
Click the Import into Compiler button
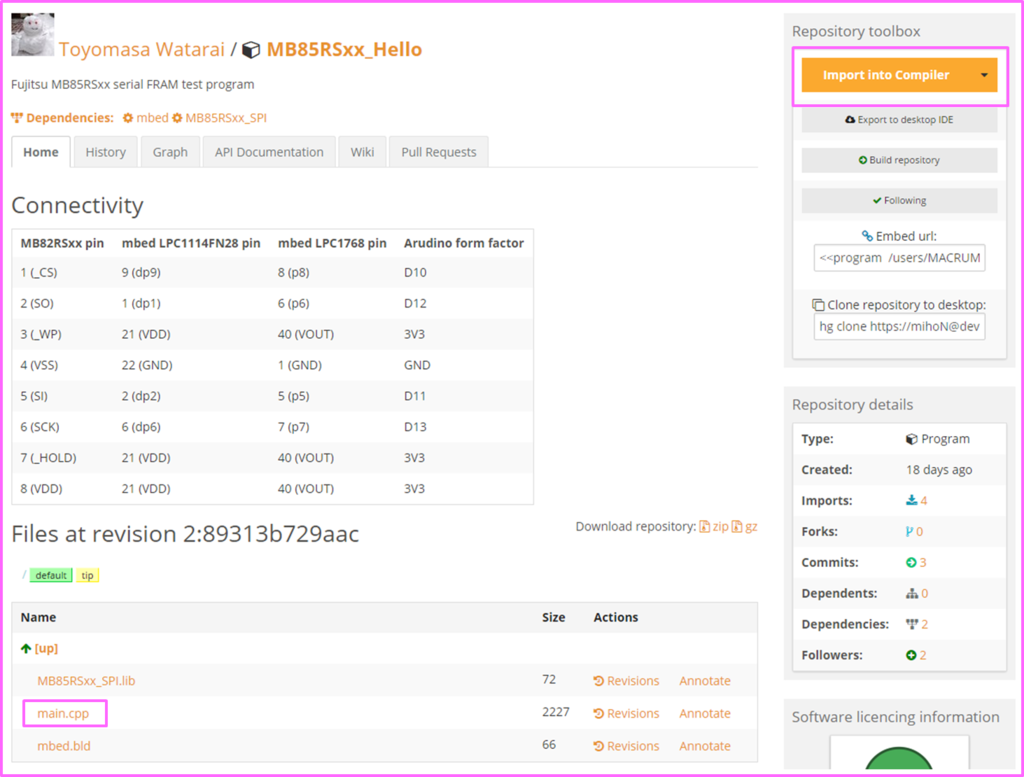pos(886,75)
